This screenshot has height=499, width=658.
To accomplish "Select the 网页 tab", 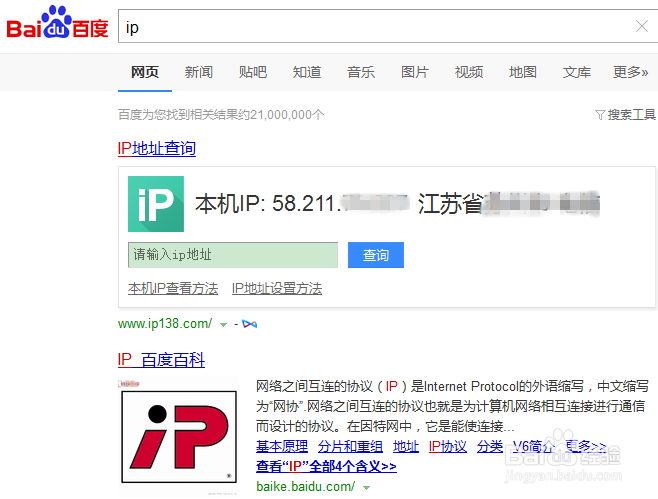I will [145, 72].
